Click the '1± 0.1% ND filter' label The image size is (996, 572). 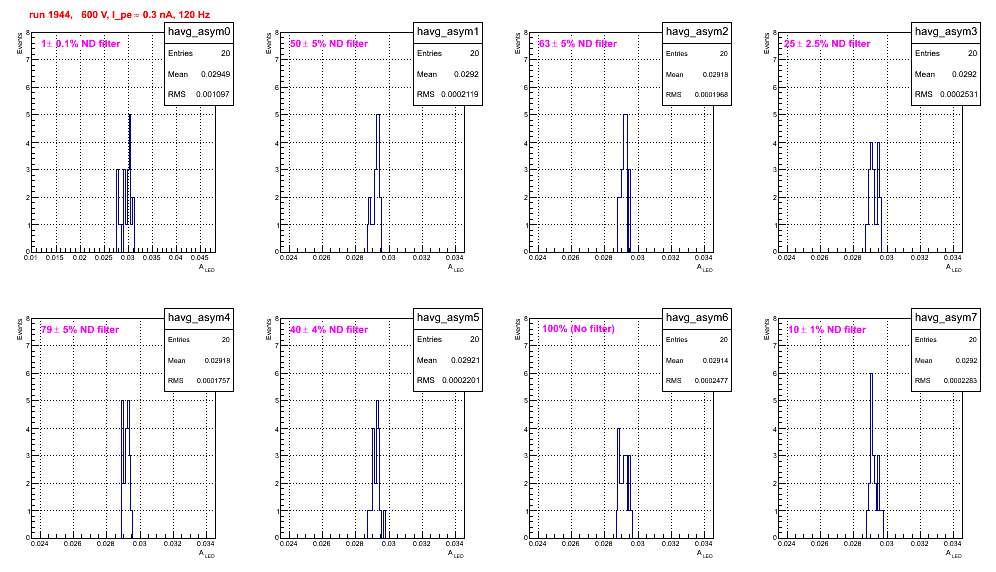tap(81, 44)
